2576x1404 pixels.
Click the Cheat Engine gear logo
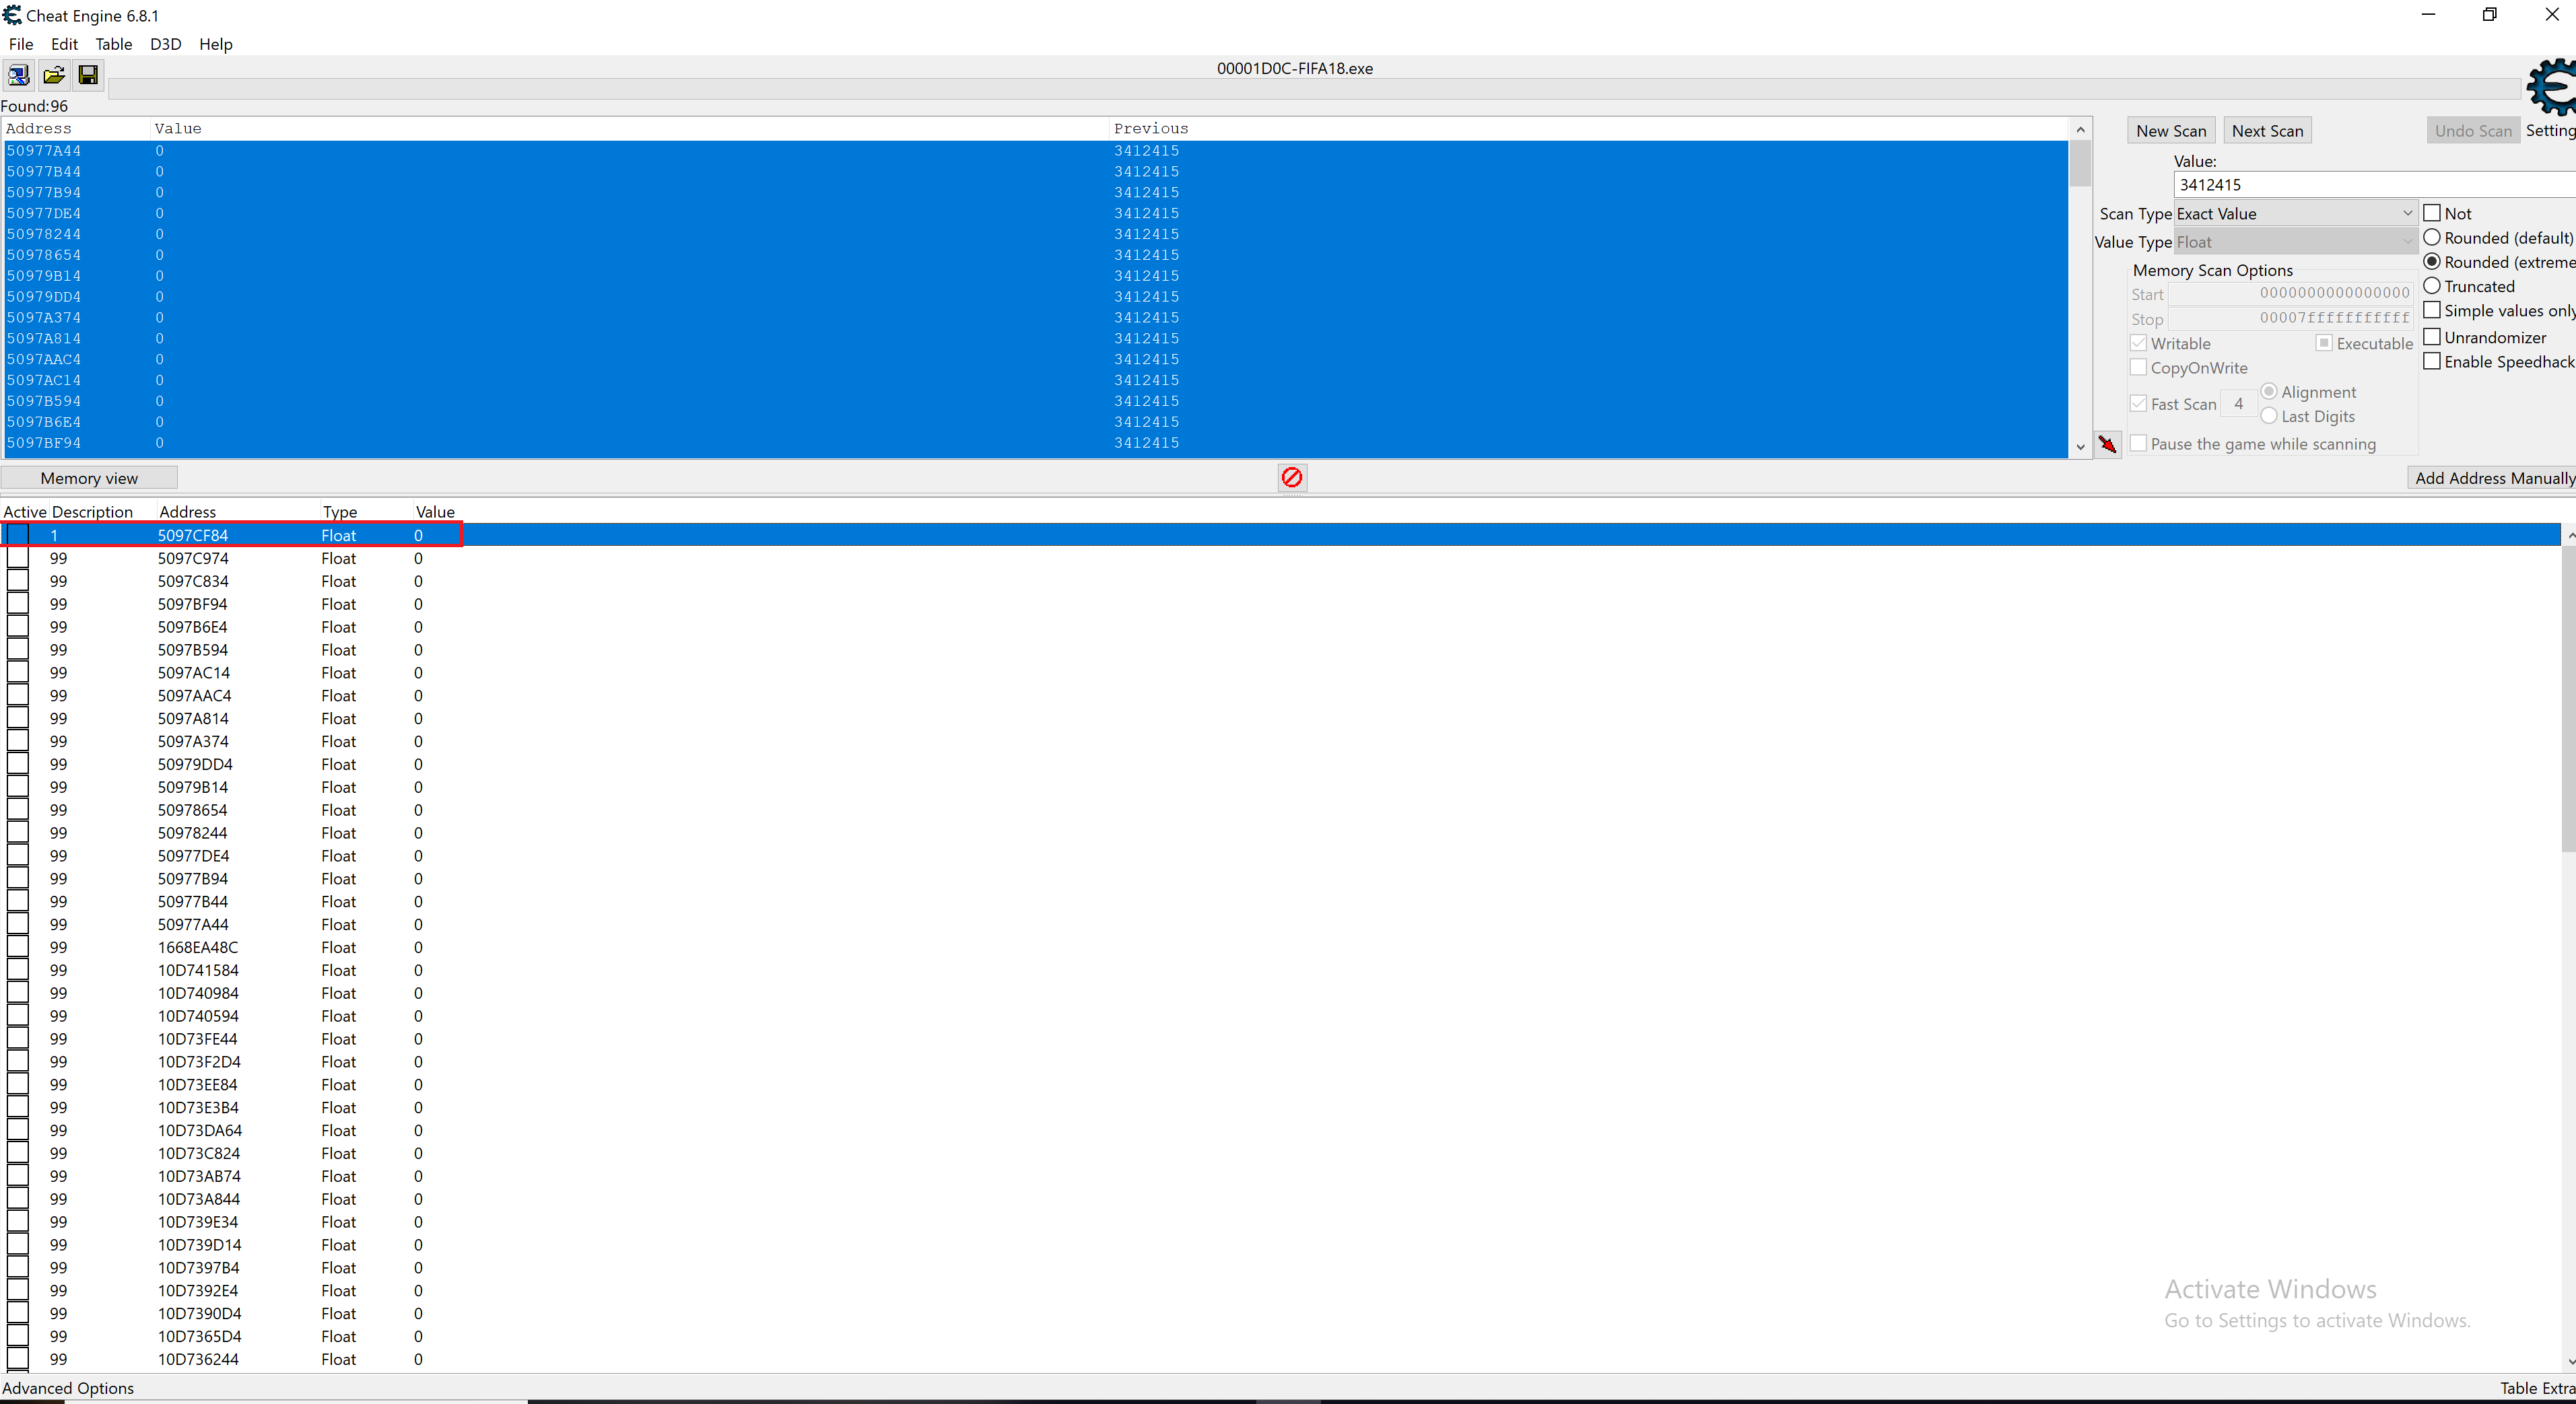2551,88
